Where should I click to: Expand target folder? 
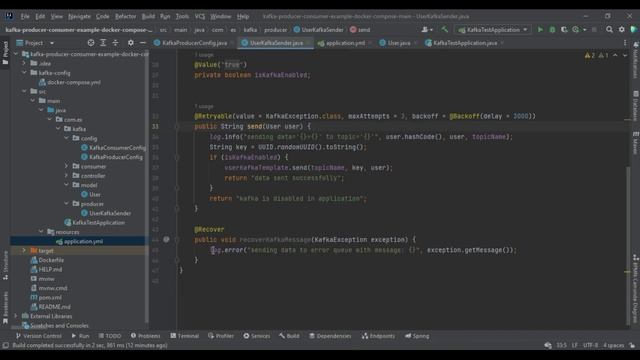24,250
